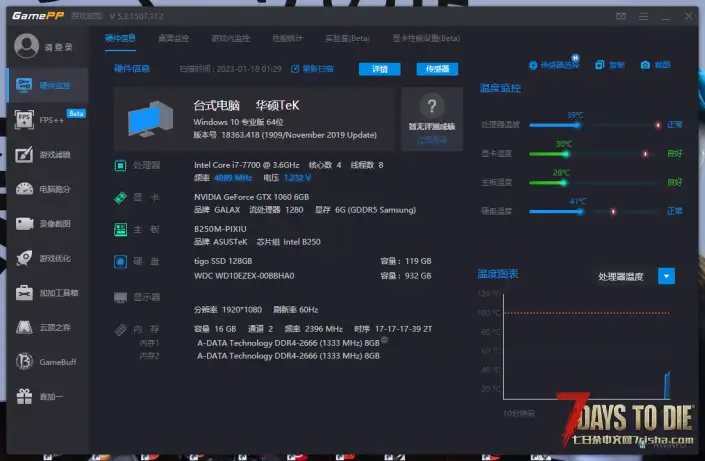The width and height of the screenshot is (705, 461).
Task: Click the GamePP logo in title bar
Action: [38, 16]
